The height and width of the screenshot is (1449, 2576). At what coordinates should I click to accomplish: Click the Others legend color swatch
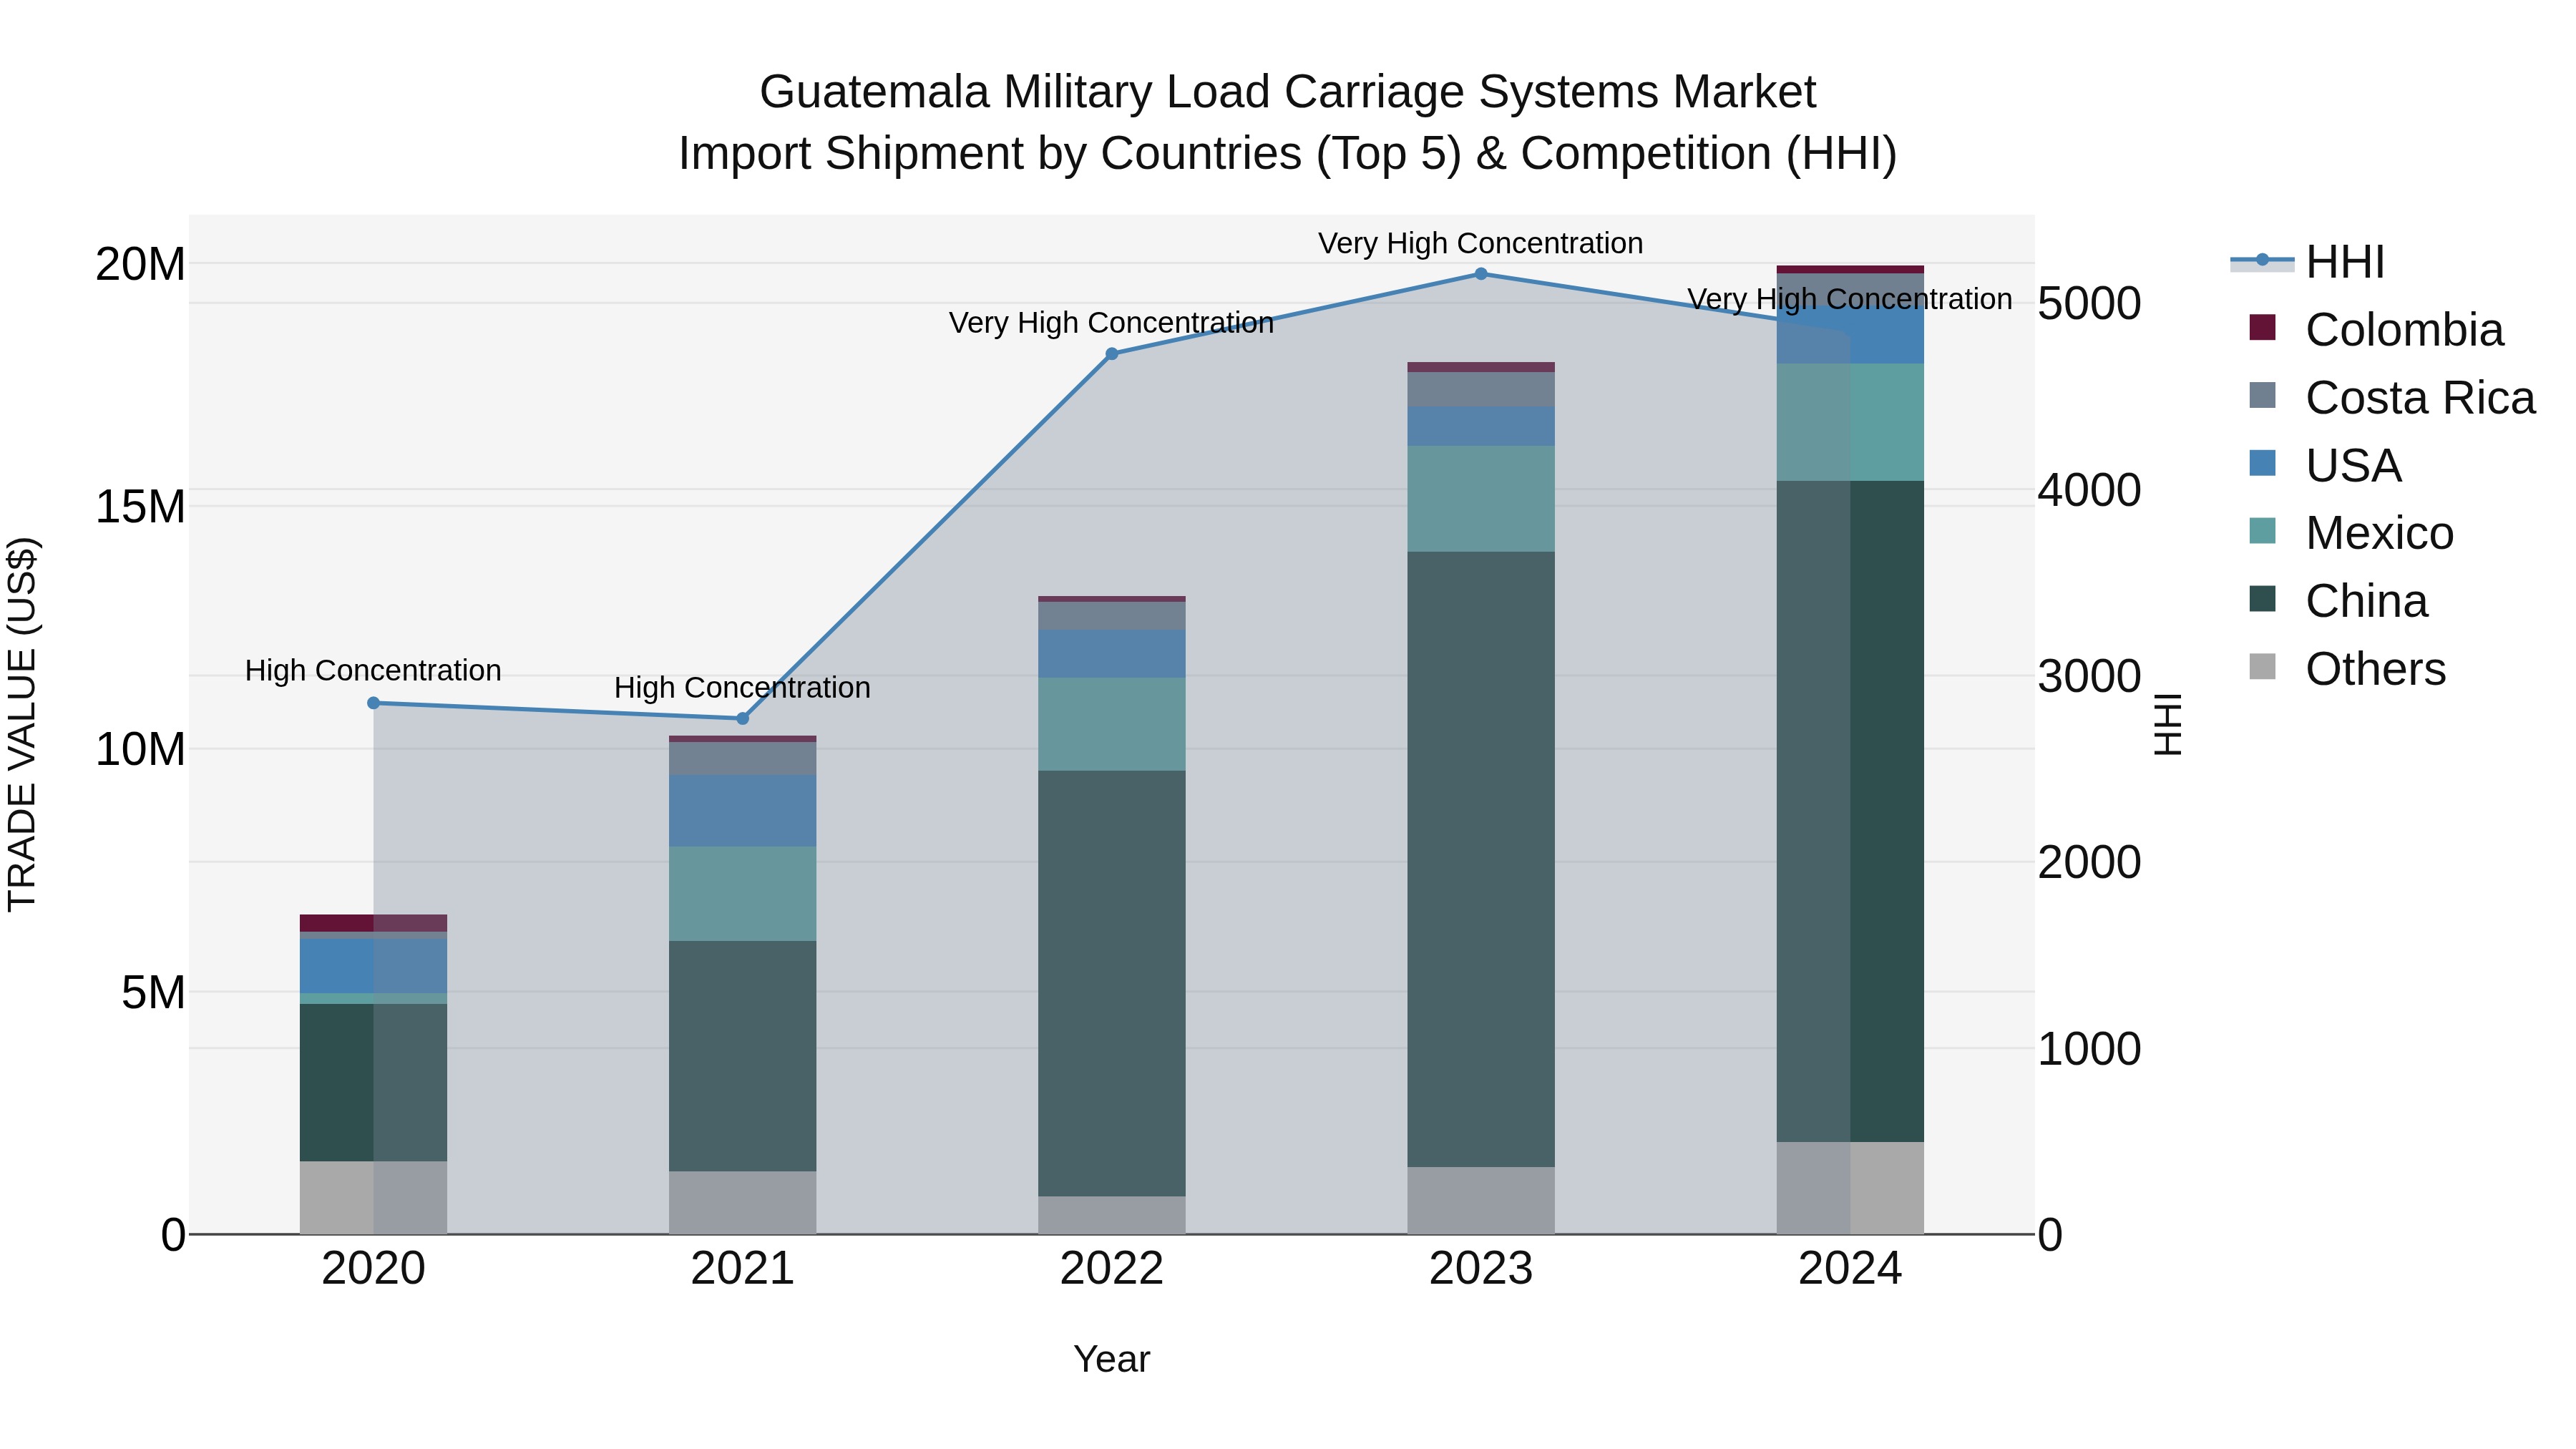(2262, 667)
